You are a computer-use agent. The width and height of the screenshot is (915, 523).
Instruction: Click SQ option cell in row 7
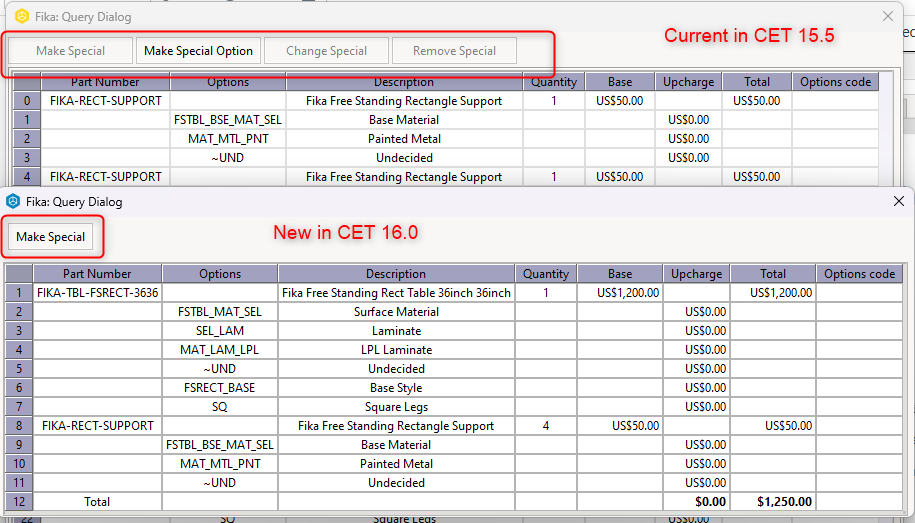pos(220,406)
